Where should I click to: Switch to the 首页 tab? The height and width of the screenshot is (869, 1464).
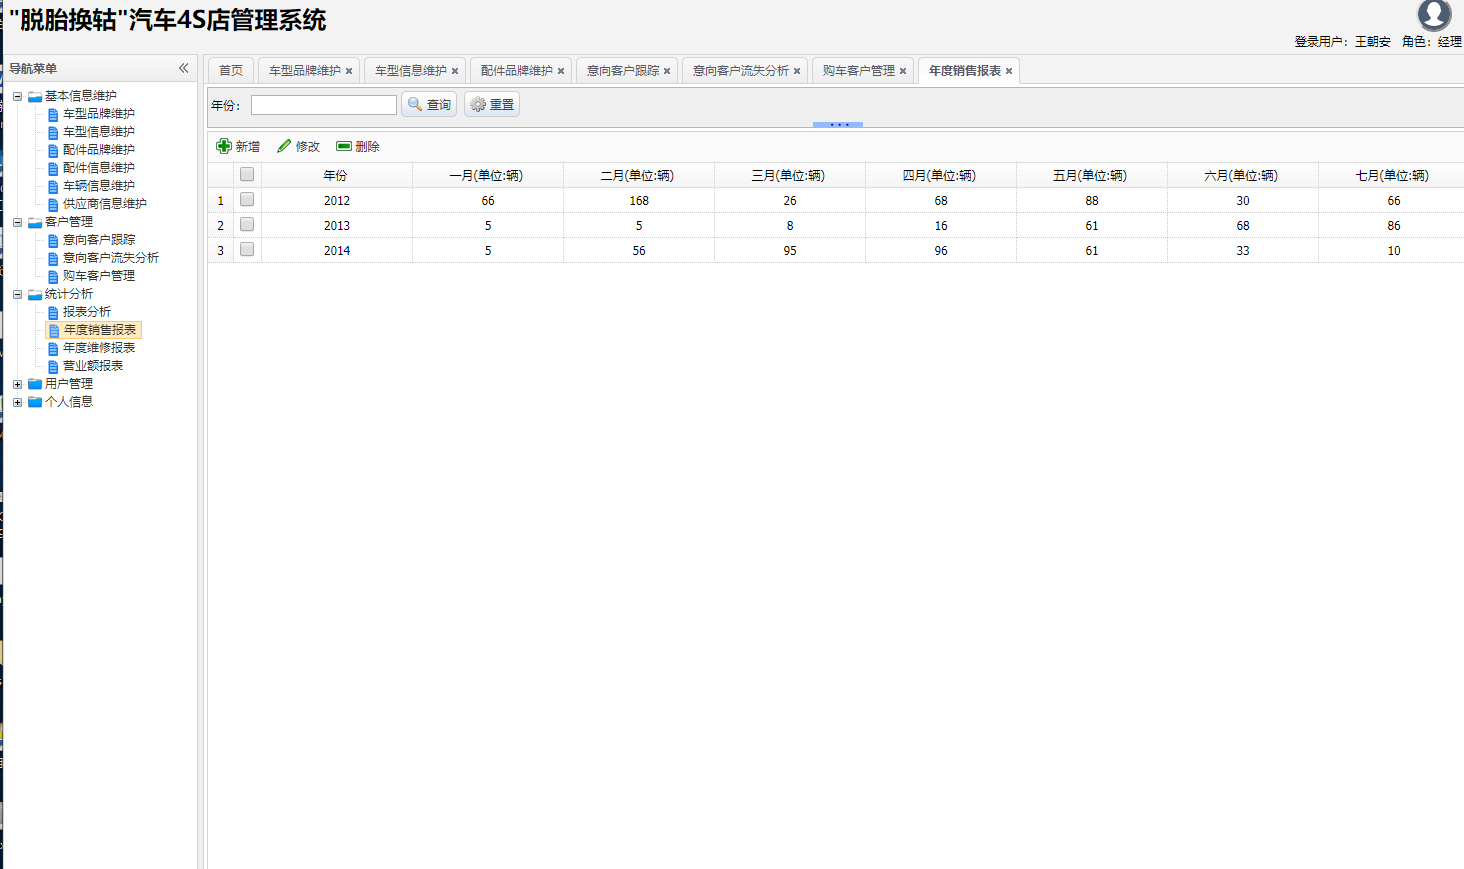(x=229, y=70)
